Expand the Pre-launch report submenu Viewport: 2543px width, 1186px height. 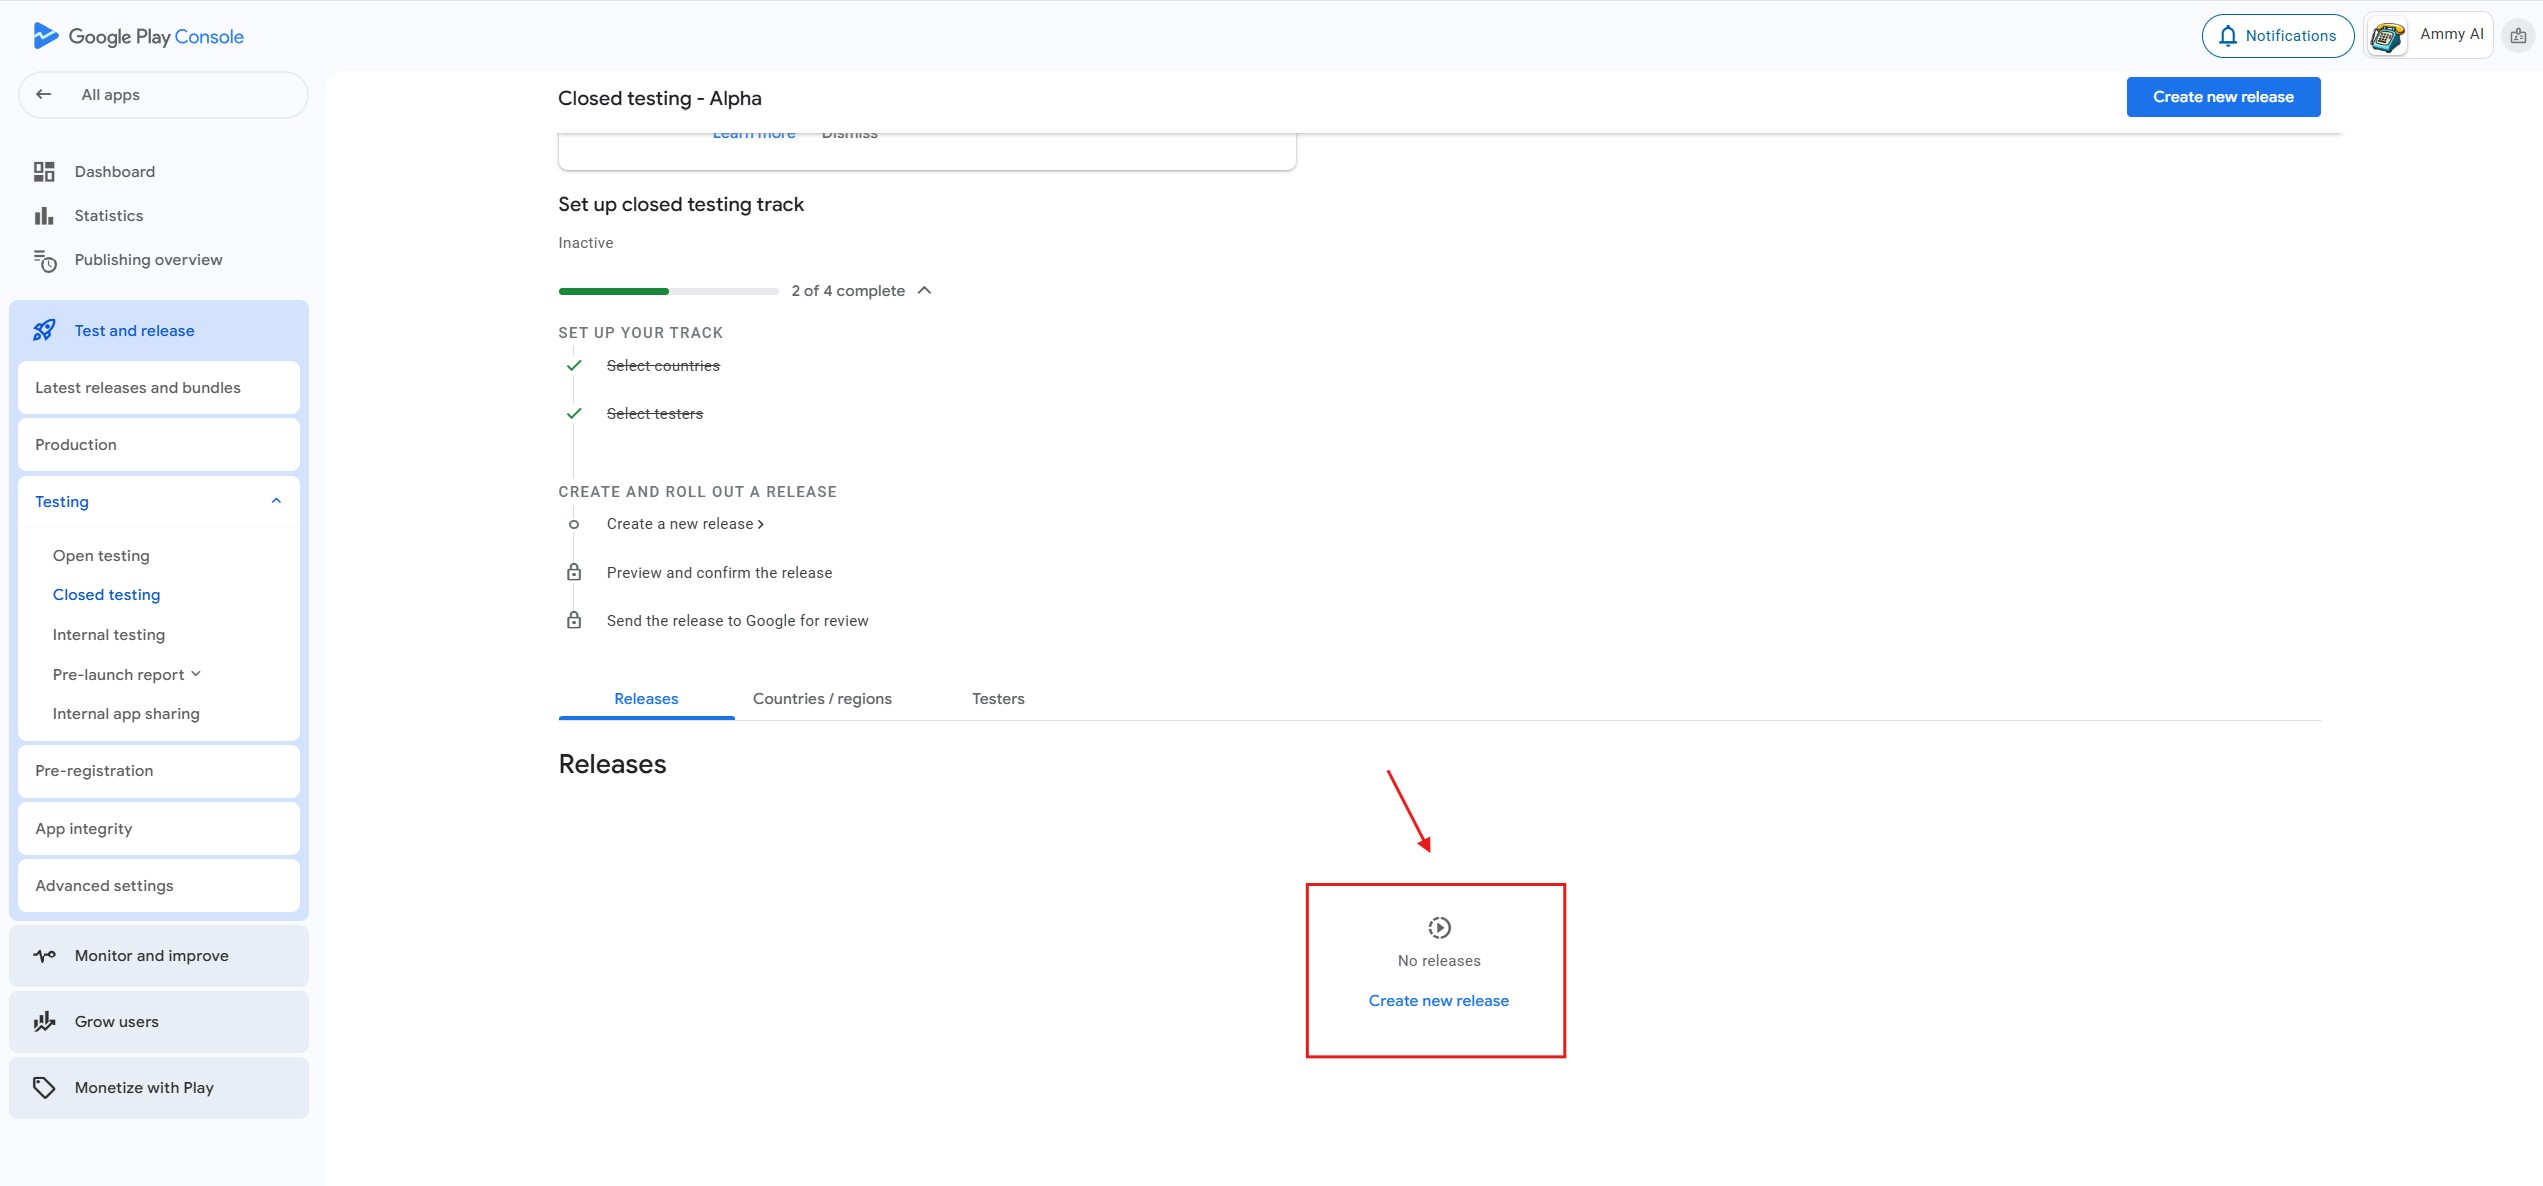(x=196, y=674)
